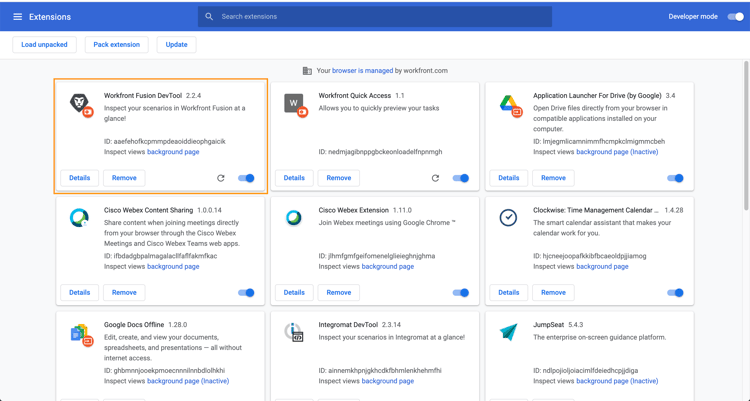Open Details for Workfront Fusion DevTool
This screenshot has width=750, height=401.
pyautogui.click(x=79, y=178)
